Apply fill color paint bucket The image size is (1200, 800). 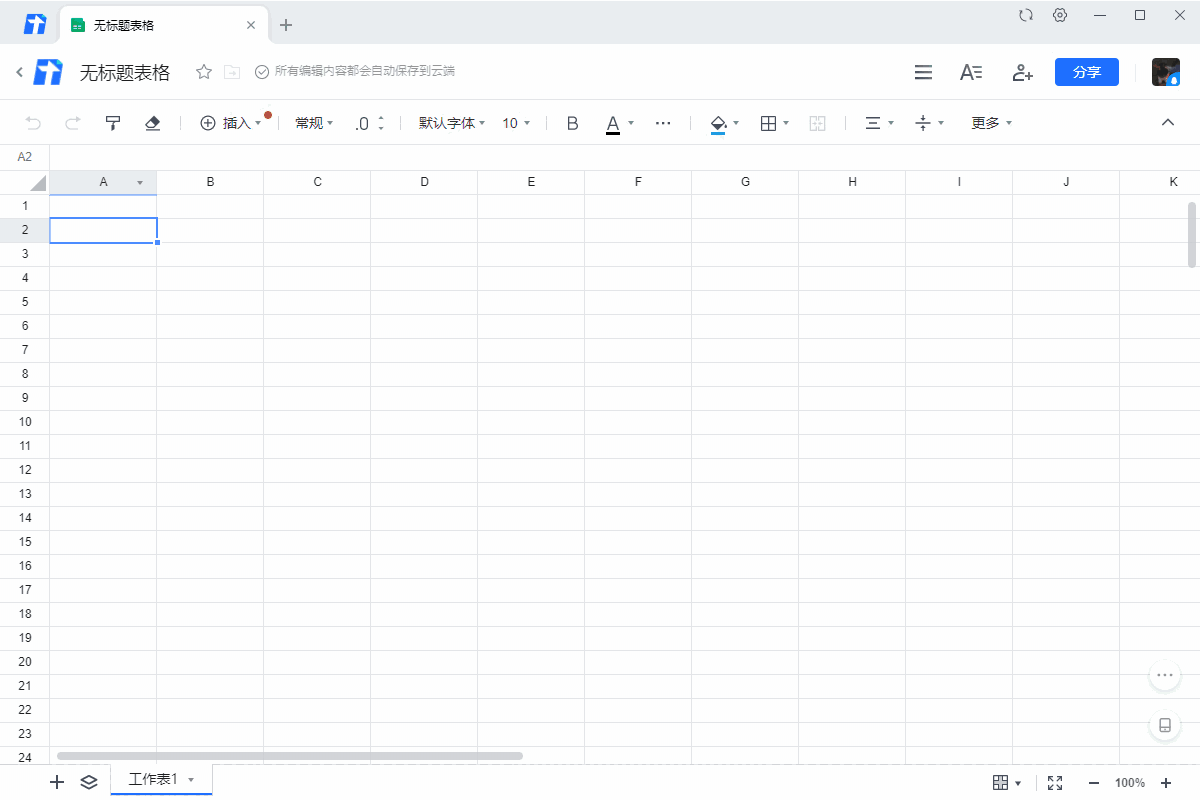pos(718,124)
